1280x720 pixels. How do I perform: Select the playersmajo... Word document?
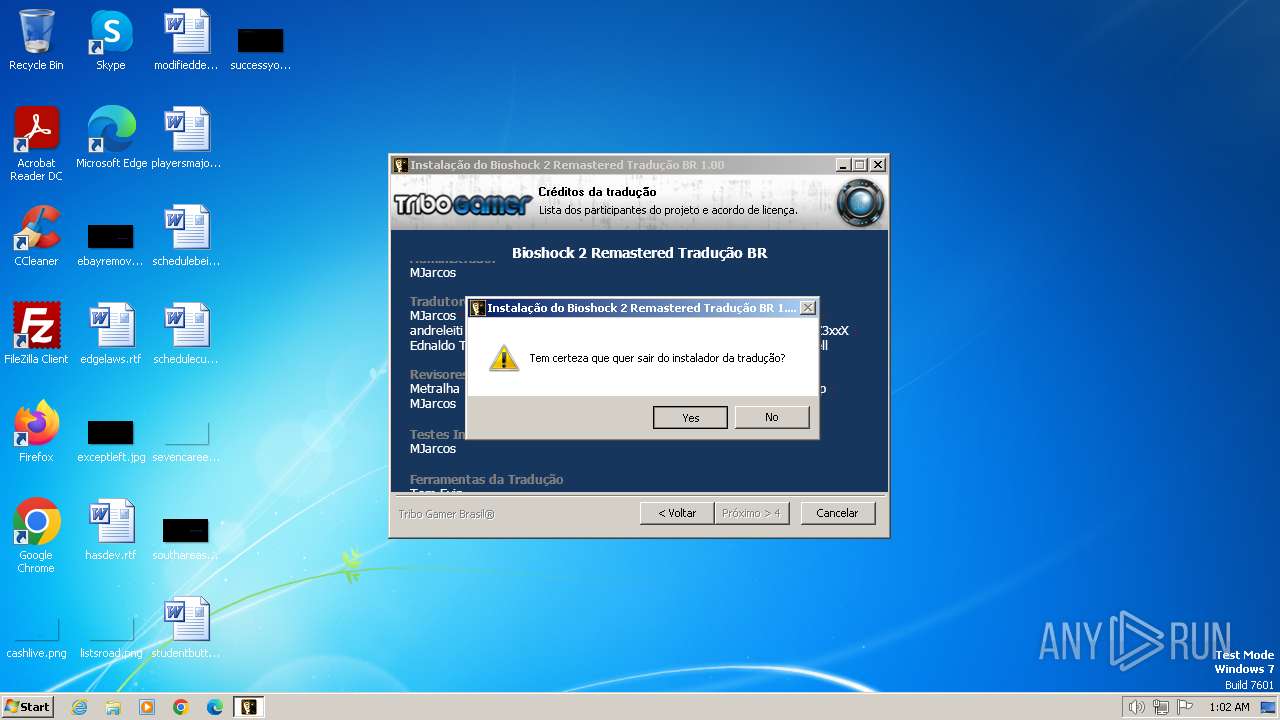tap(186, 138)
